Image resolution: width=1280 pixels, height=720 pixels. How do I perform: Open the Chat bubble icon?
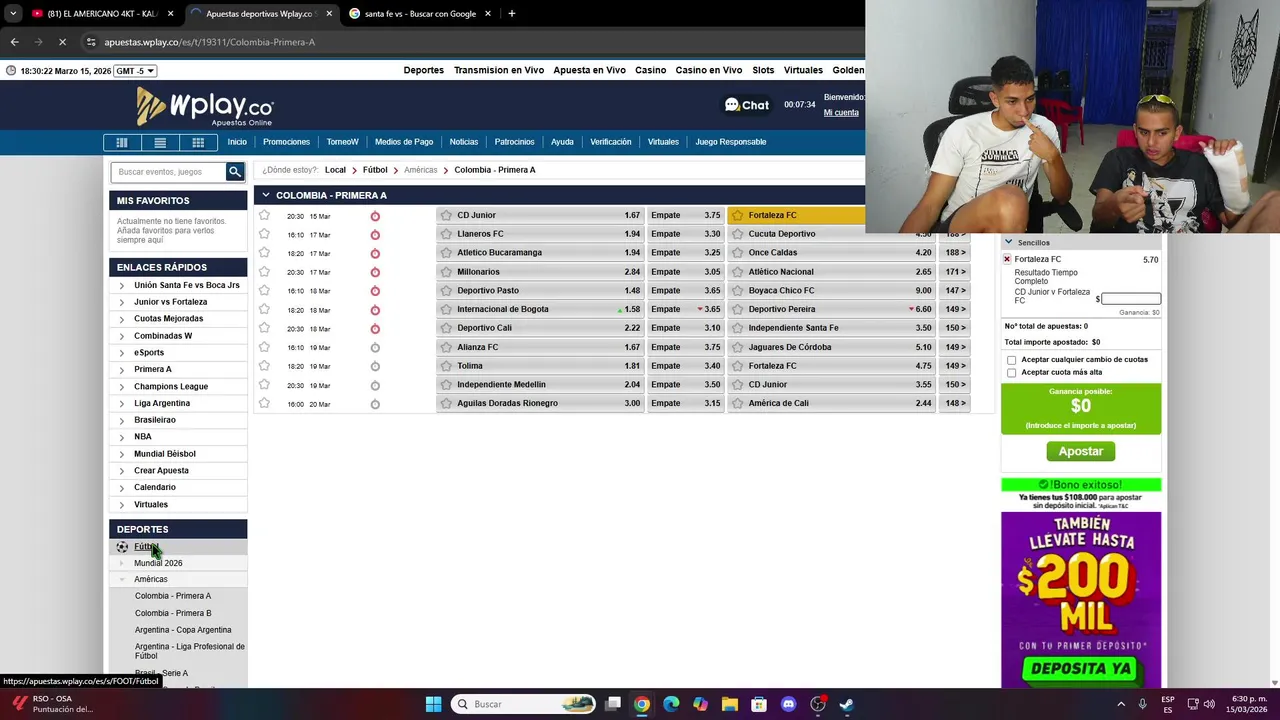point(732,105)
